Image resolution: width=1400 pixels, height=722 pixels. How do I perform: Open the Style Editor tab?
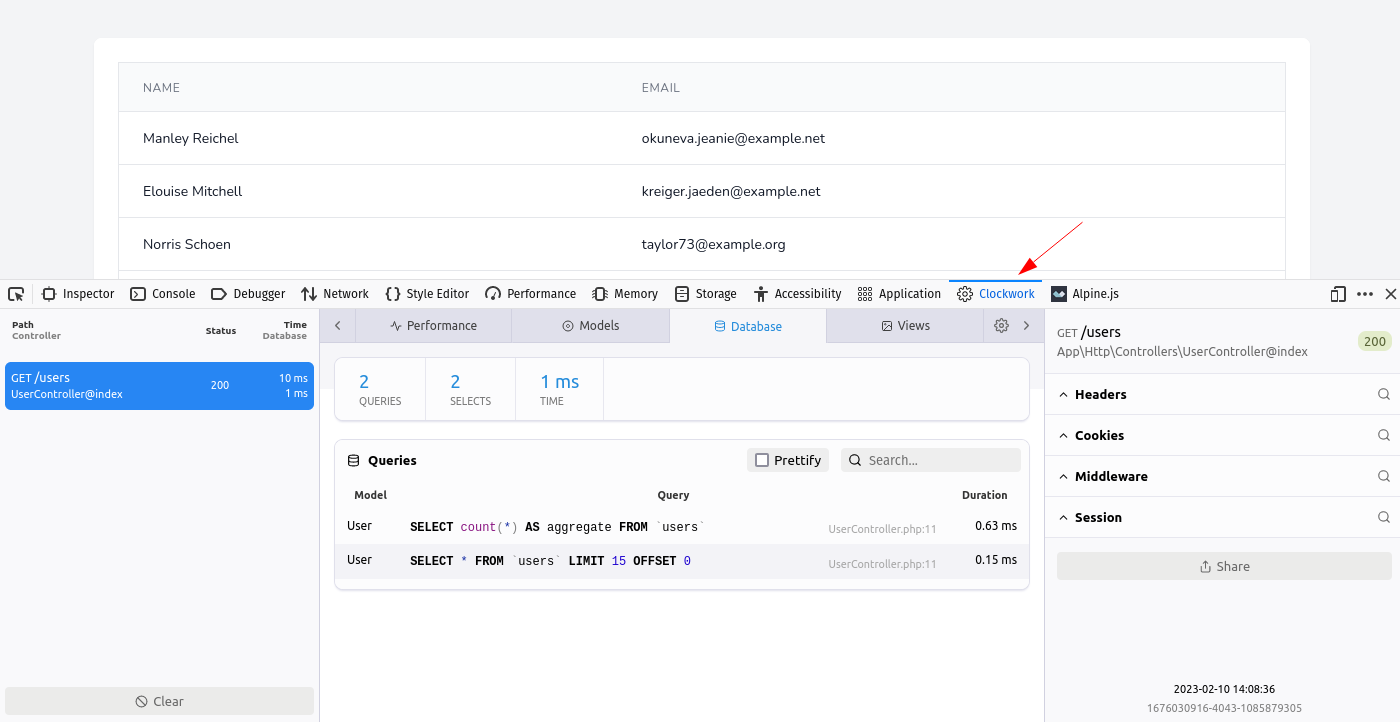(427, 294)
